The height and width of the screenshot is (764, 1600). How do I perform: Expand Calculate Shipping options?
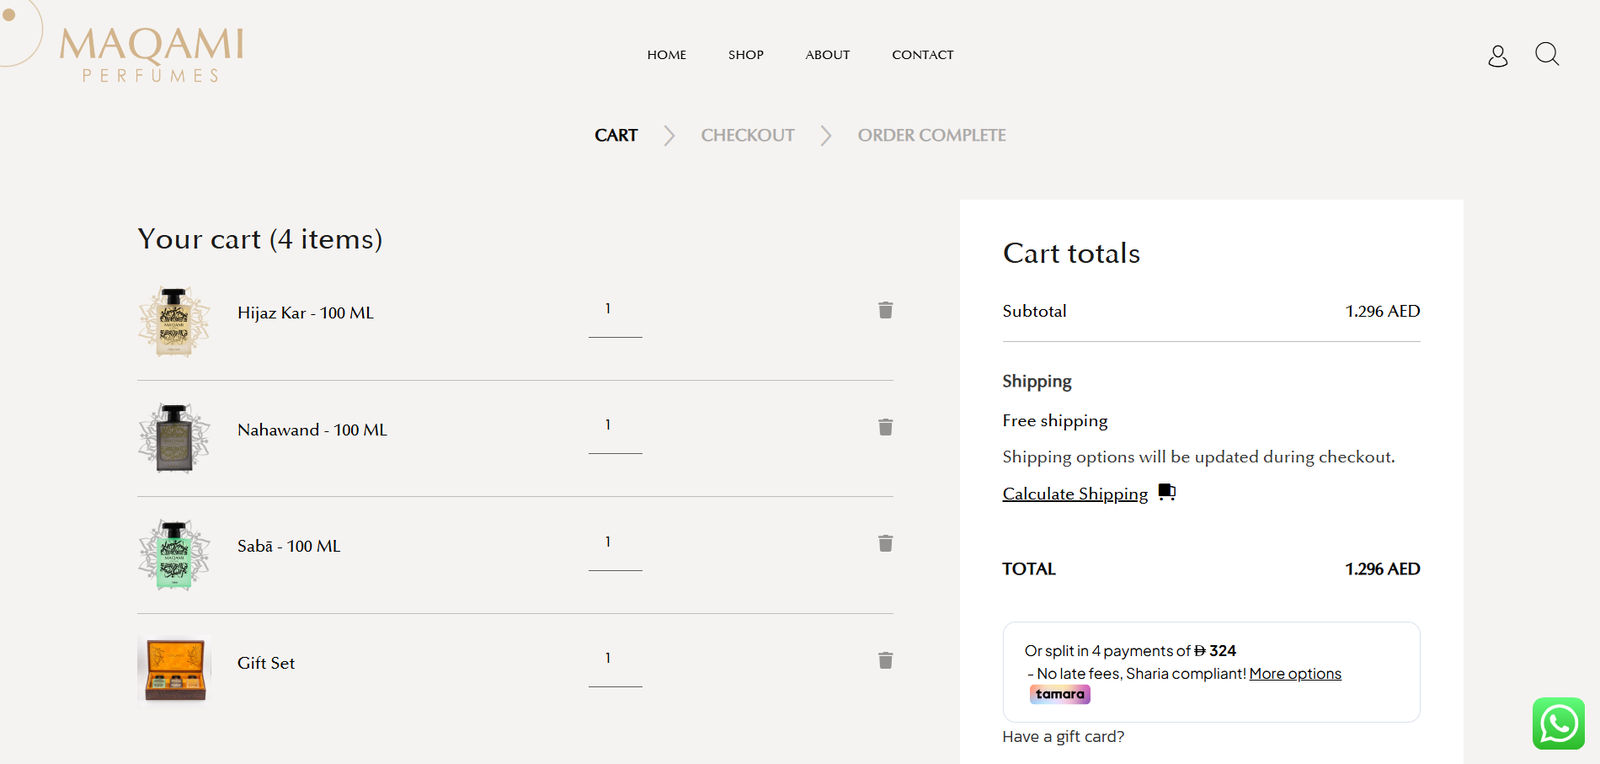tap(1075, 494)
